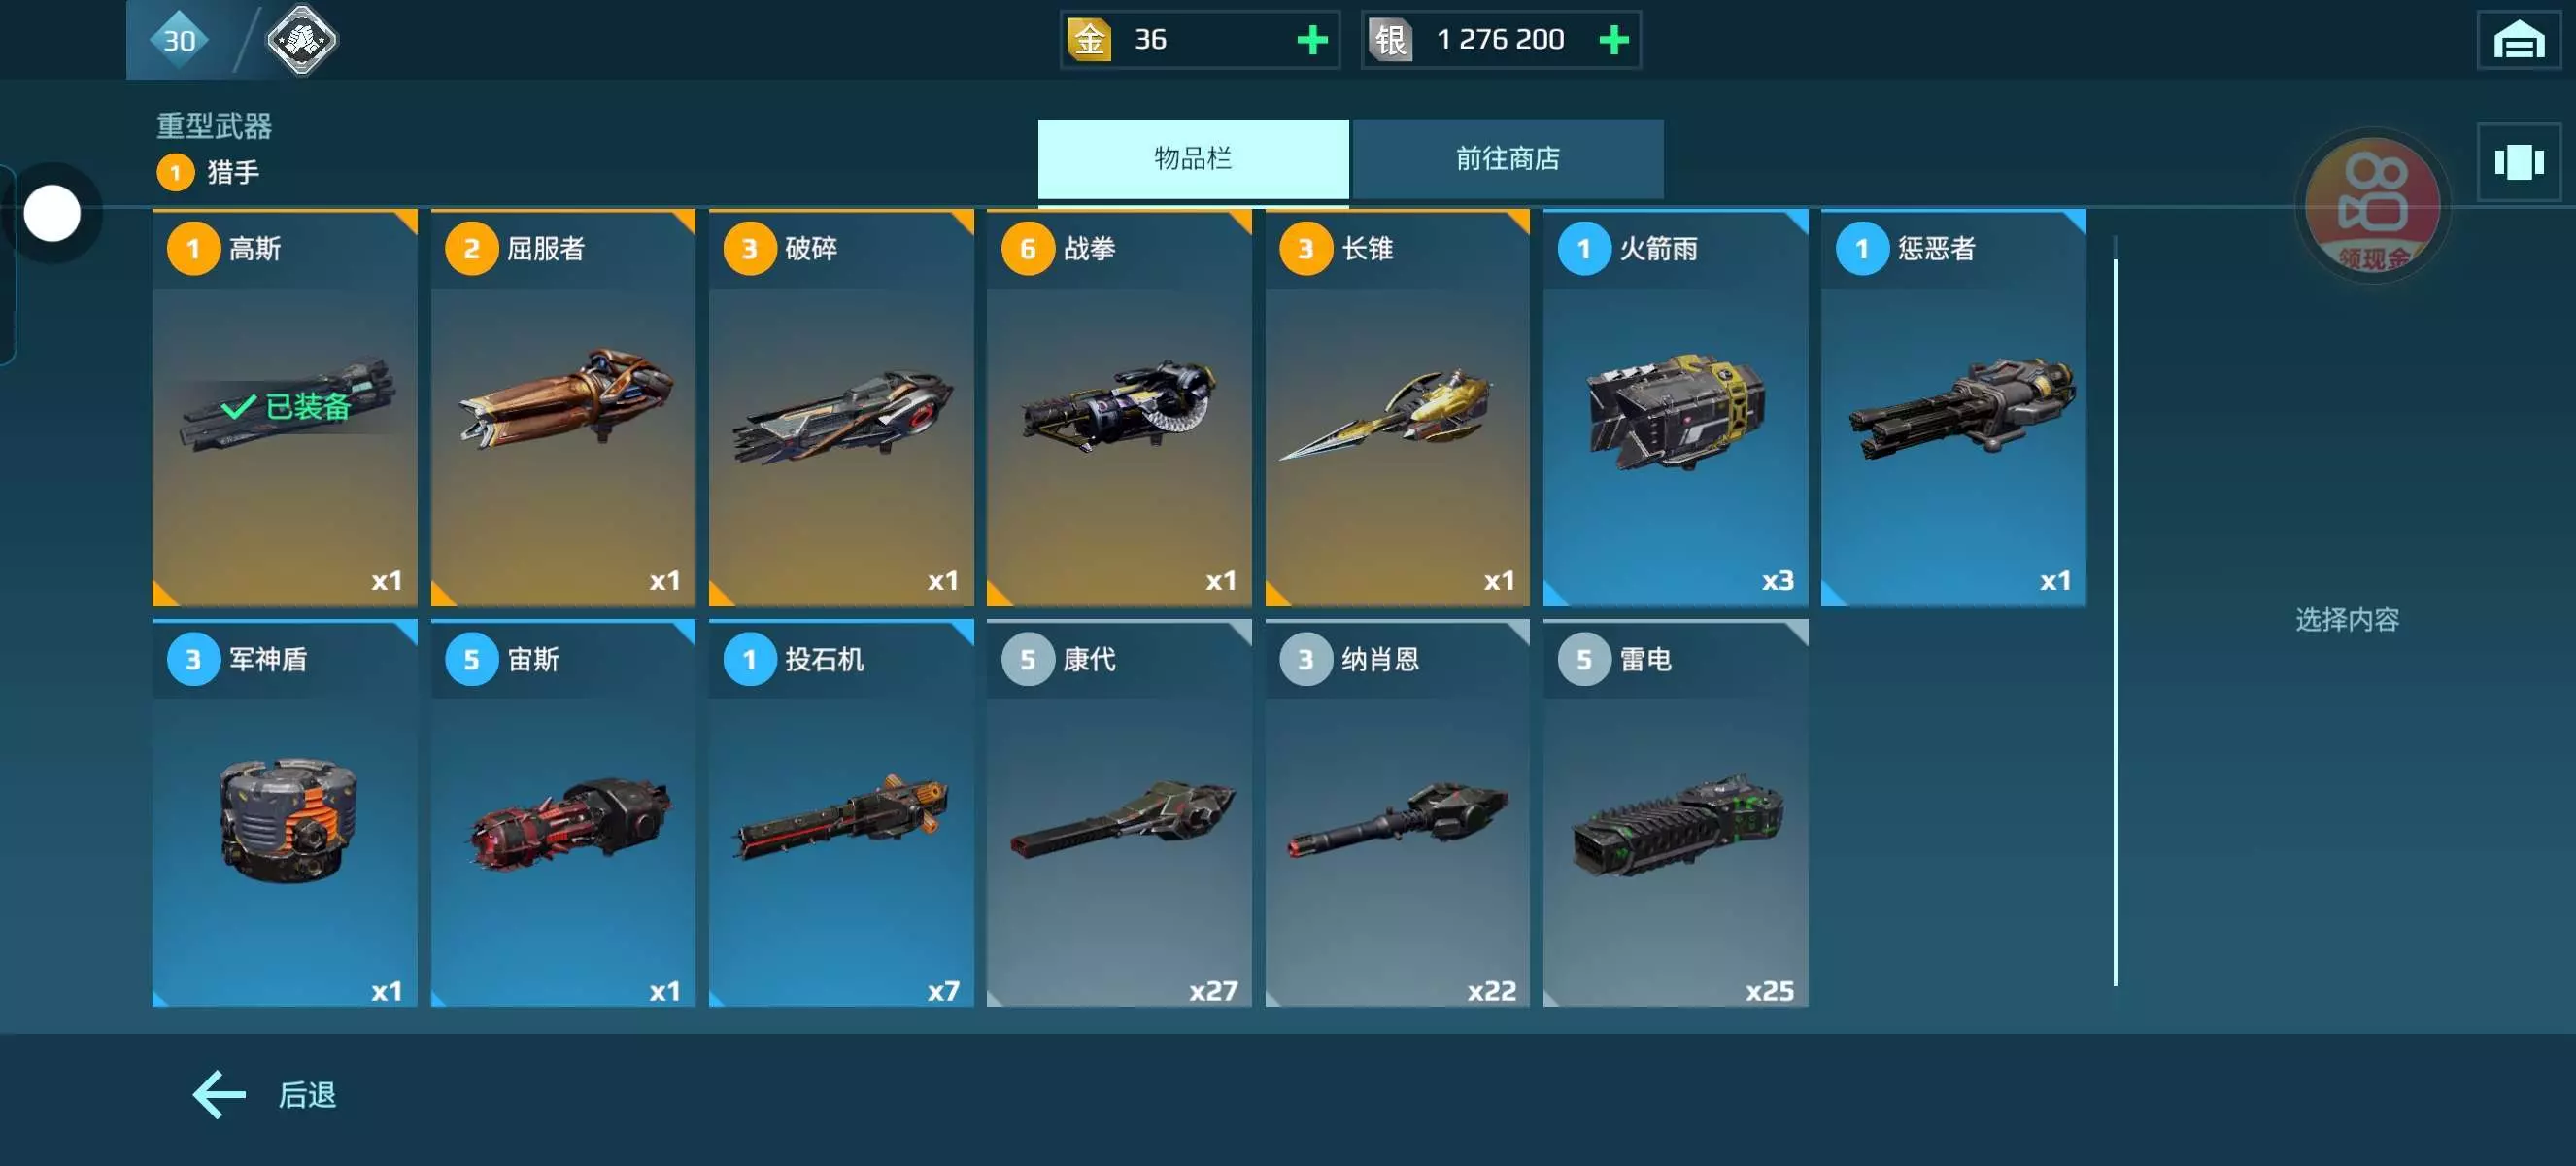This screenshot has height=1166, width=2576.
Task: Click the hangar home icon
Action: coord(2518,40)
